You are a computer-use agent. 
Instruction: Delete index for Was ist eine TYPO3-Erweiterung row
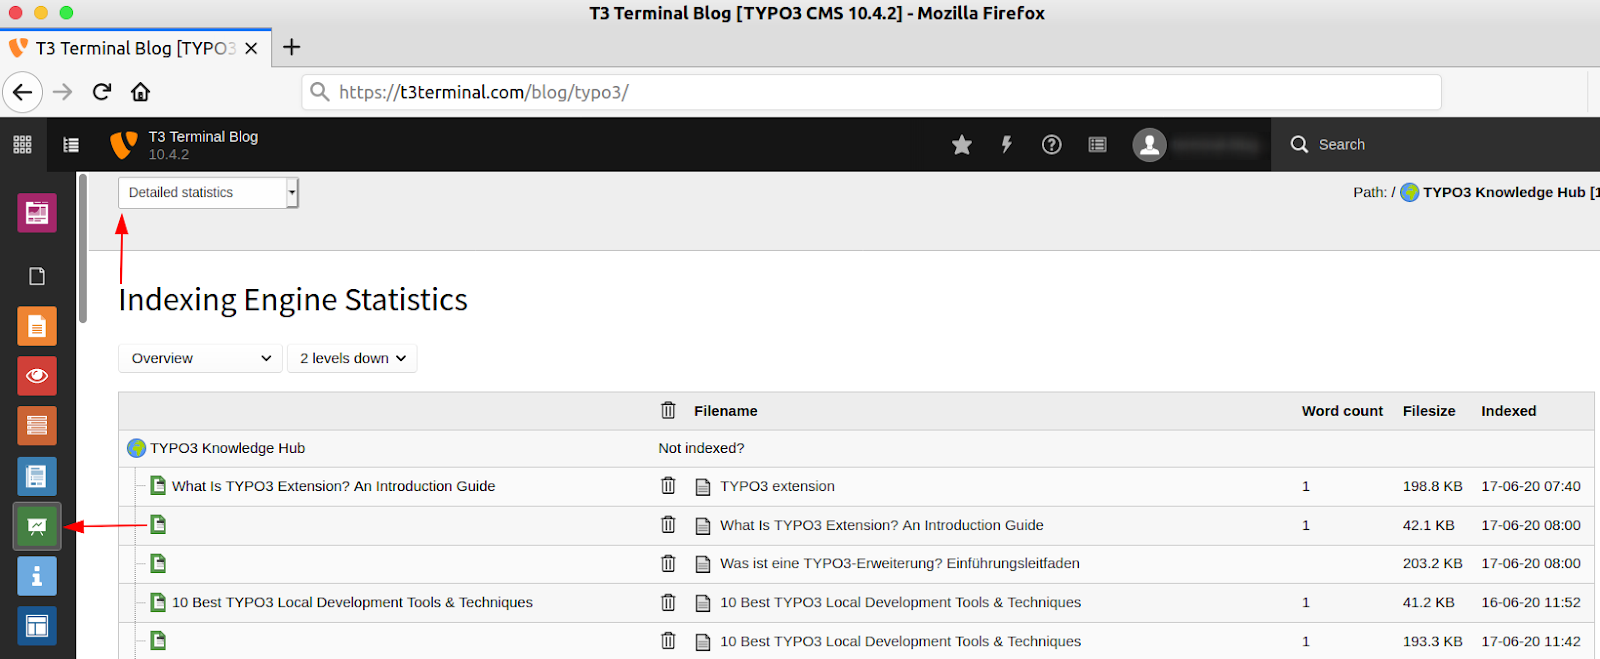pyautogui.click(x=668, y=563)
